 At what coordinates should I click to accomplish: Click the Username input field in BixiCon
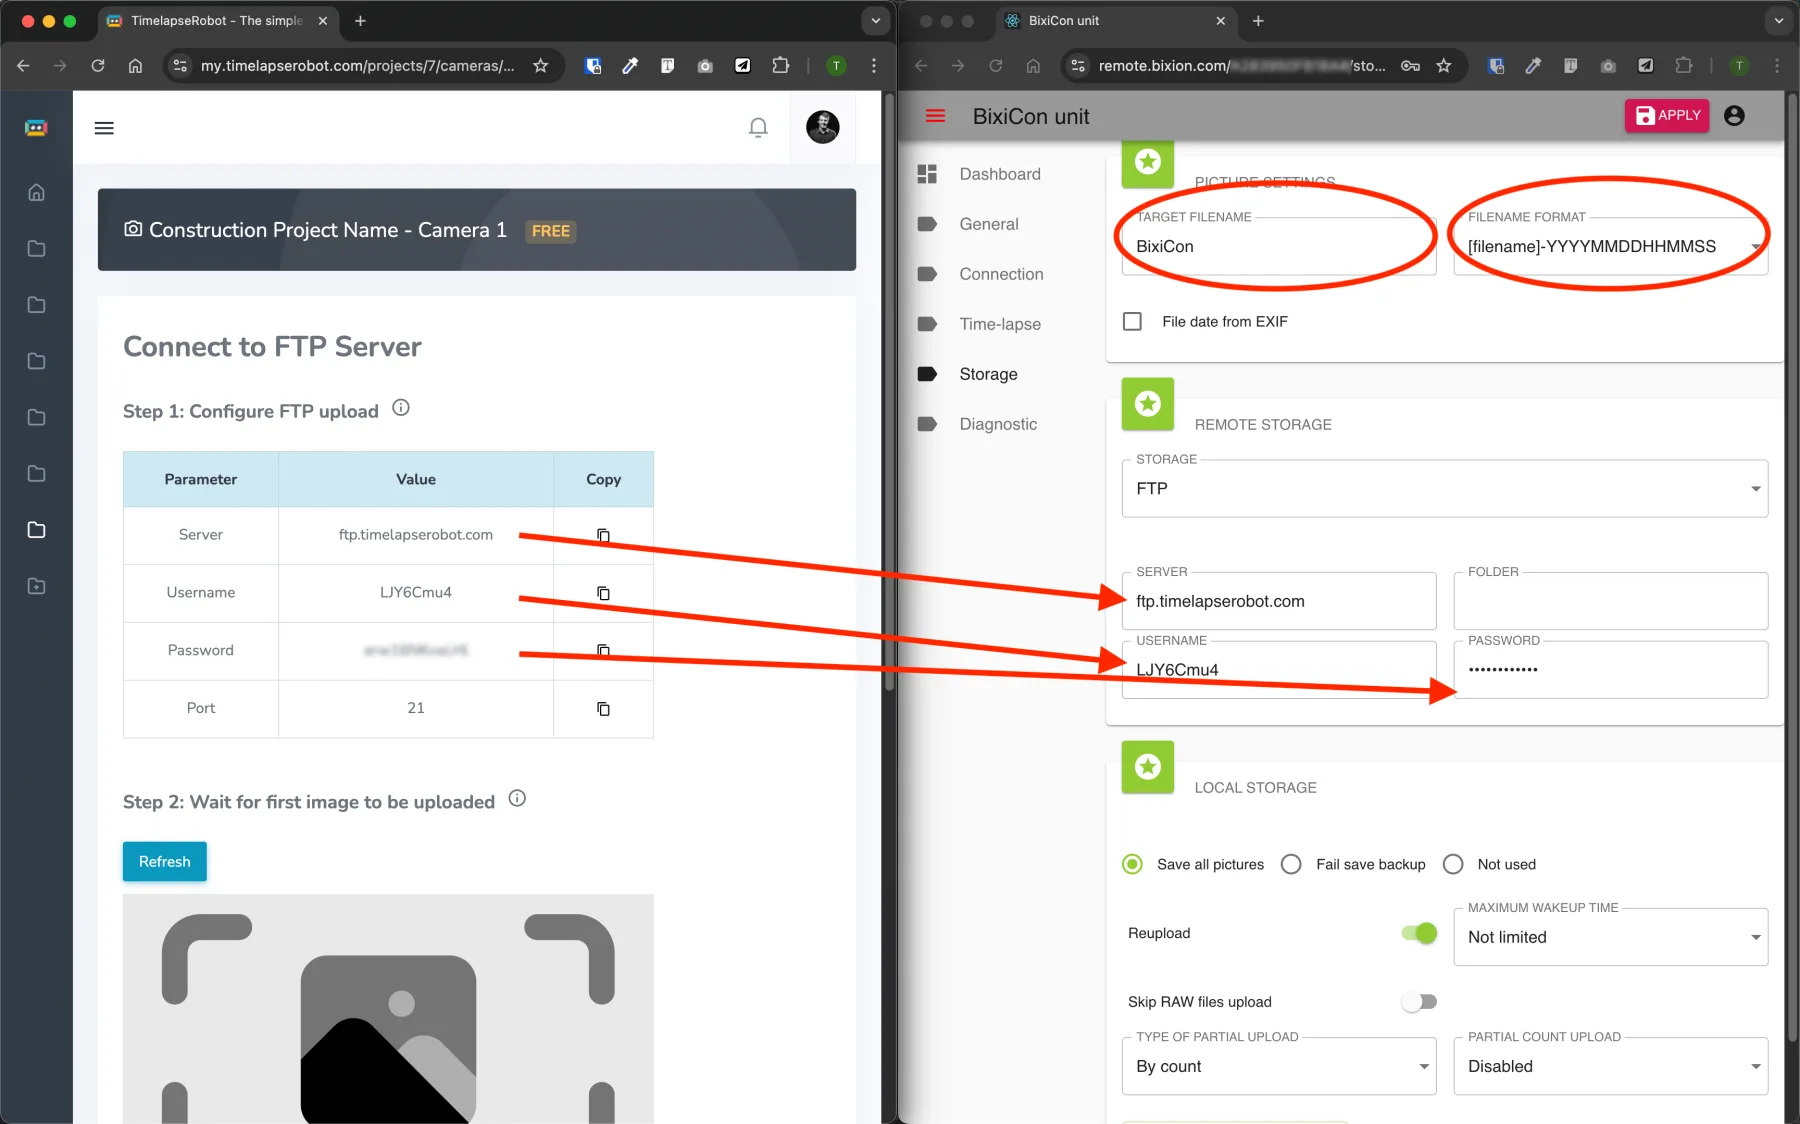click(1279, 669)
